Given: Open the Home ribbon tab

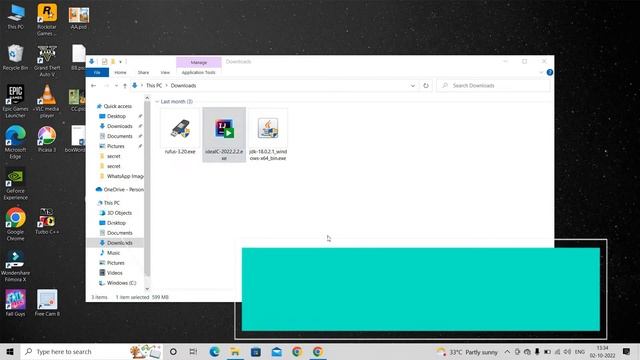Looking at the screenshot, I should coord(120,73).
